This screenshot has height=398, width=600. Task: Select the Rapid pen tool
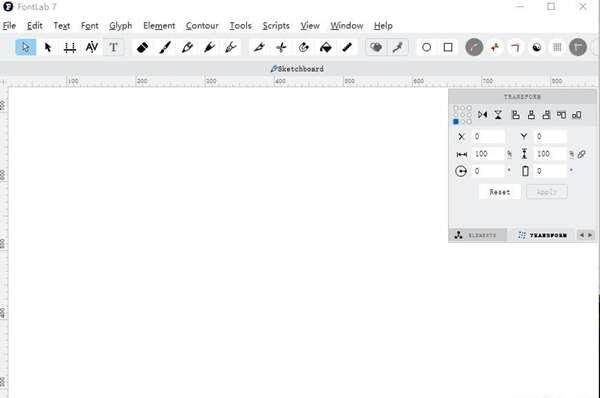[231, 47]
